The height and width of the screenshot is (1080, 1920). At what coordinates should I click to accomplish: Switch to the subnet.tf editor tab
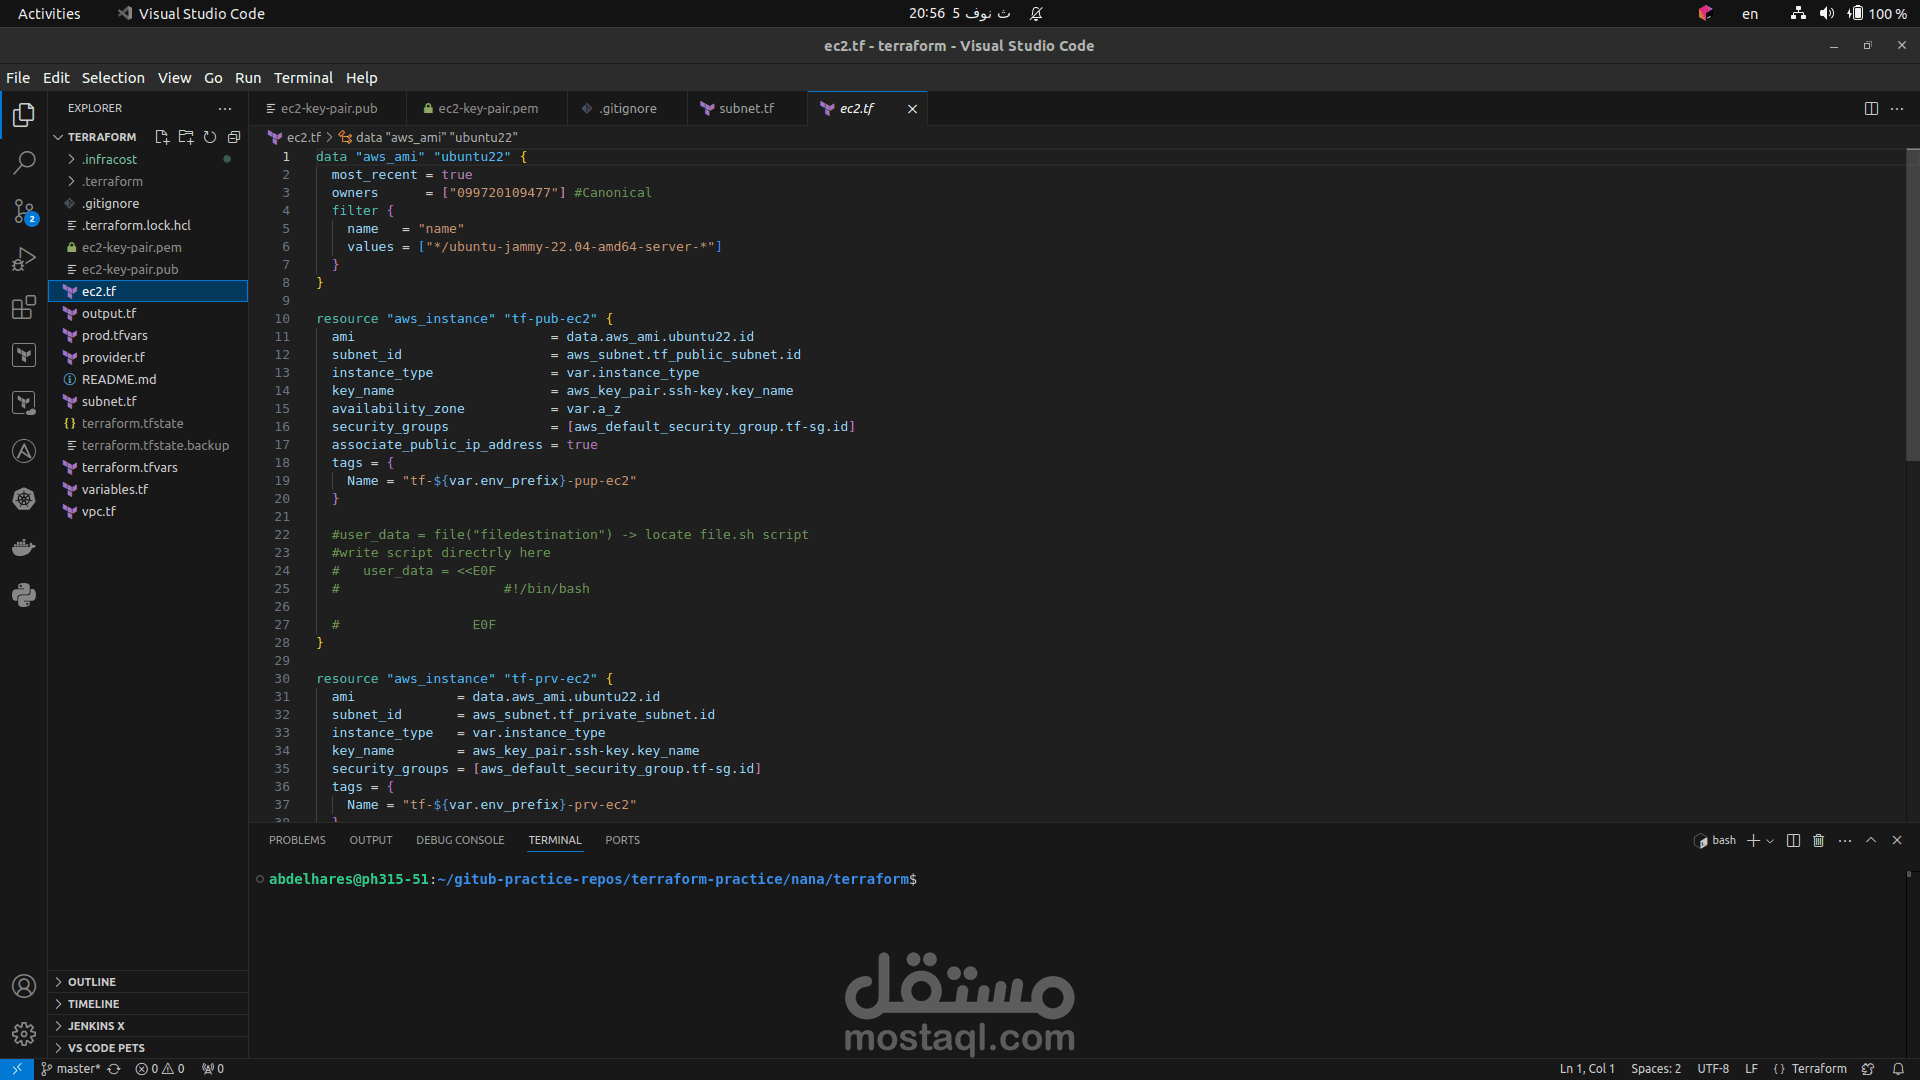746,109
